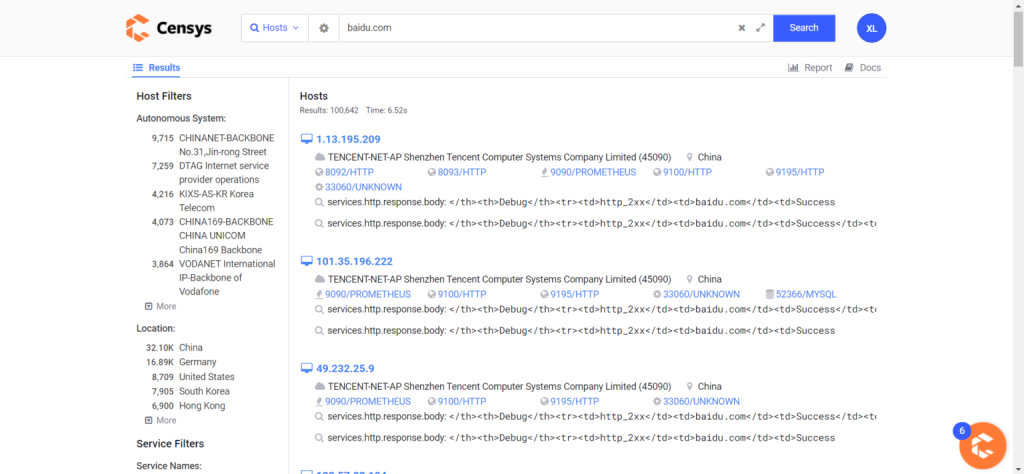Click the Censys logo
This screenshot has width=1024, height=474.
(168, 28)
